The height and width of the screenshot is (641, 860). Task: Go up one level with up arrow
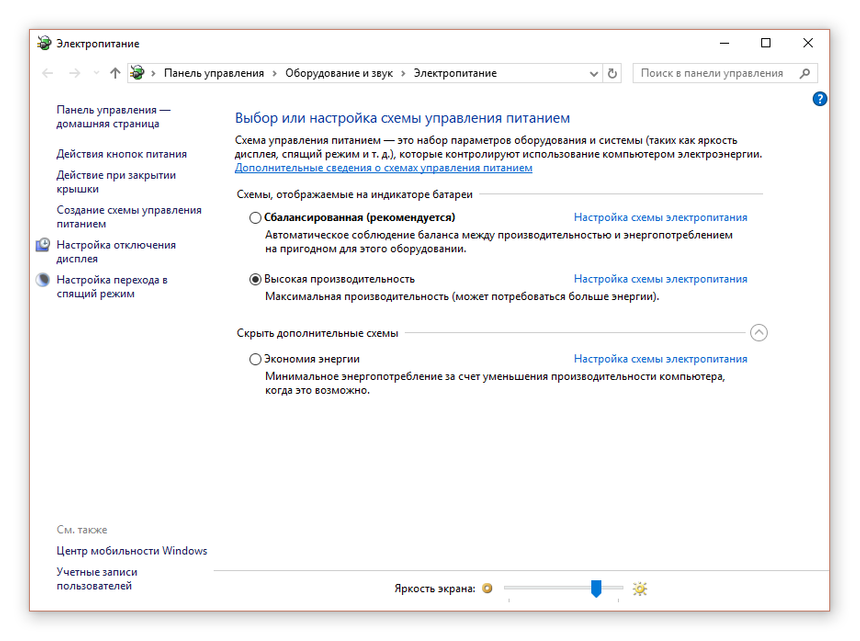115,73
